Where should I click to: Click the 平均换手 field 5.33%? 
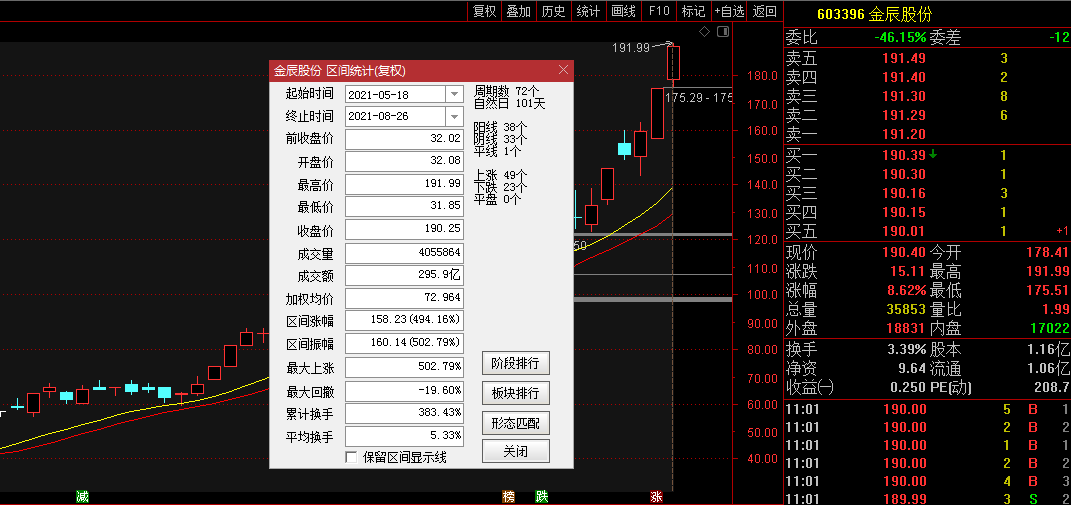pyautogui.click(x=404, y=436)
